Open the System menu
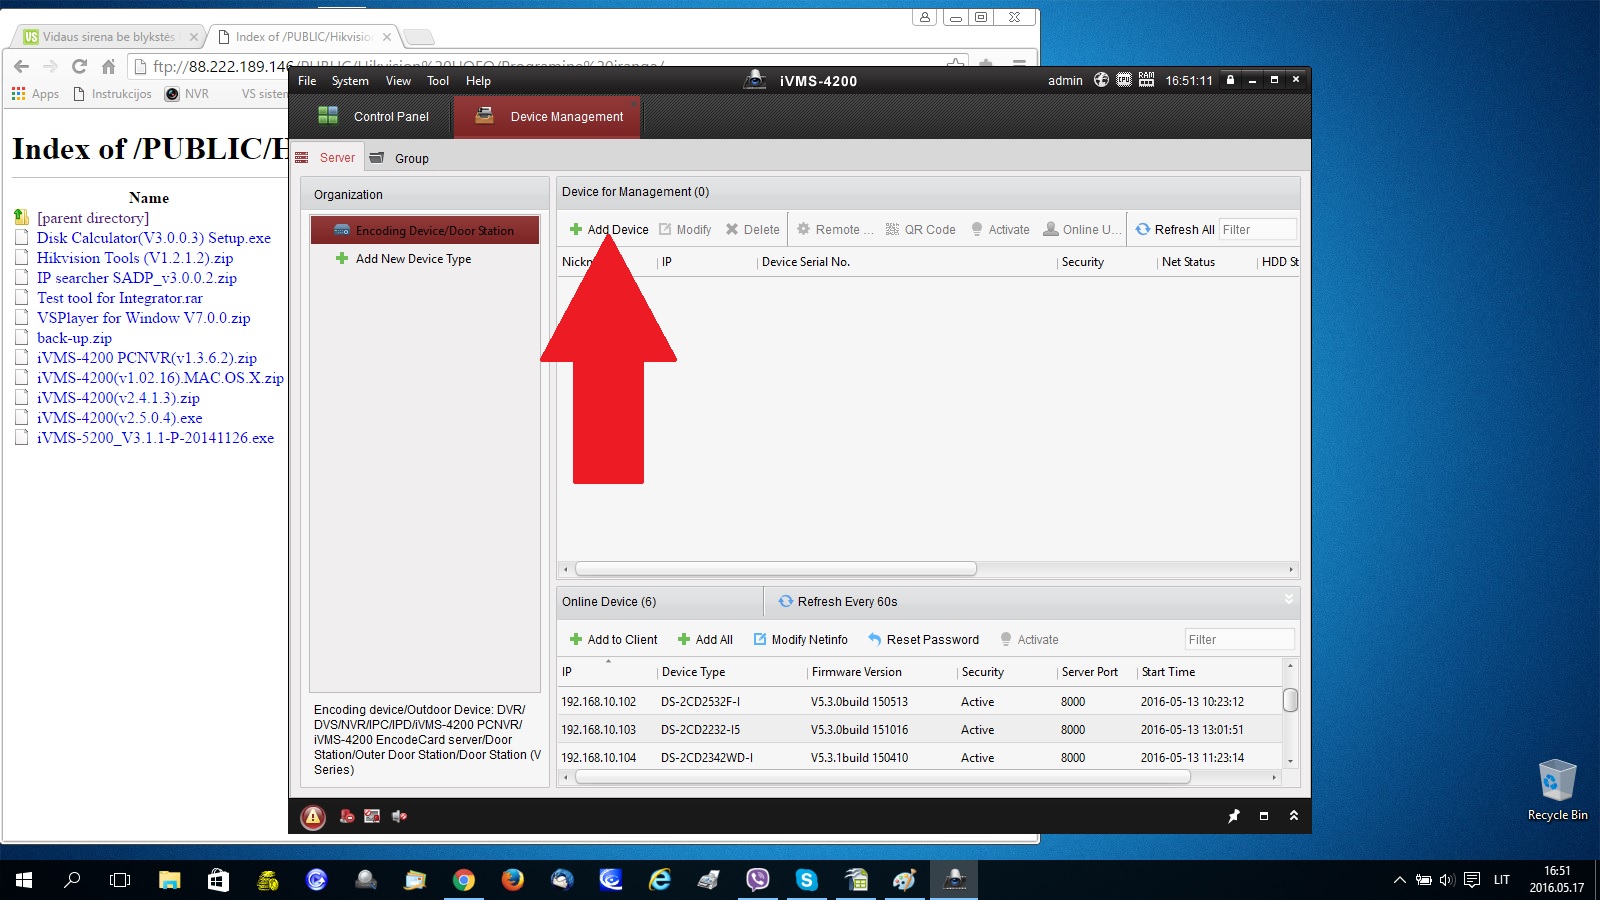This screenshot has height=900, width=1600. tap(350, 81)
